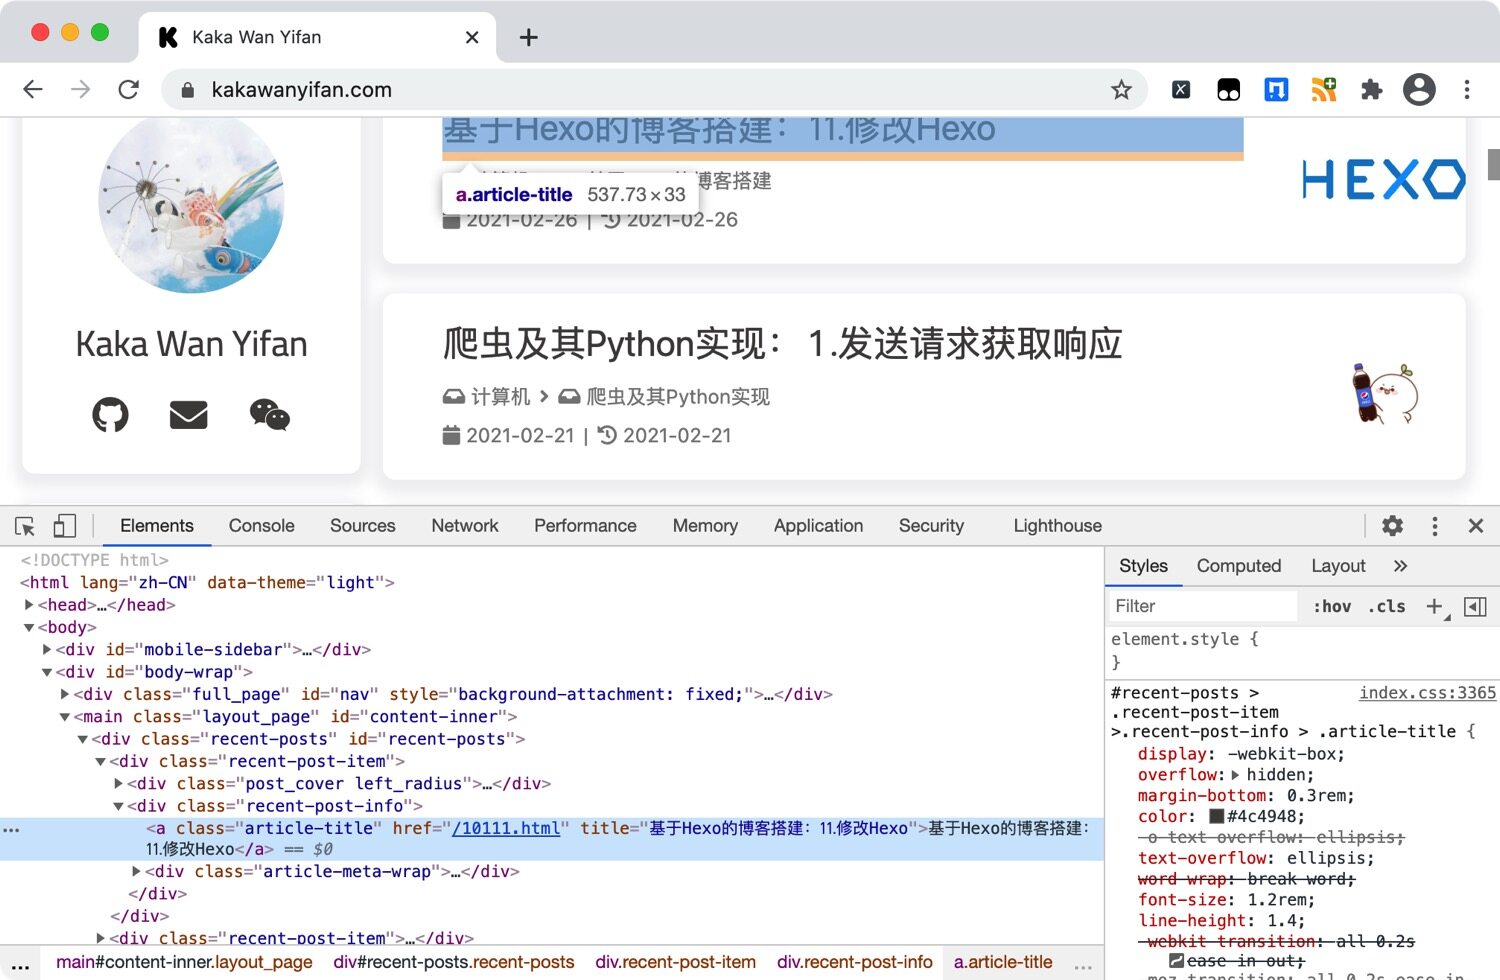Toggle the :hov element state panel
Image resolution: width=1500 pixels, height=980 pixels.
[1332, 606]
